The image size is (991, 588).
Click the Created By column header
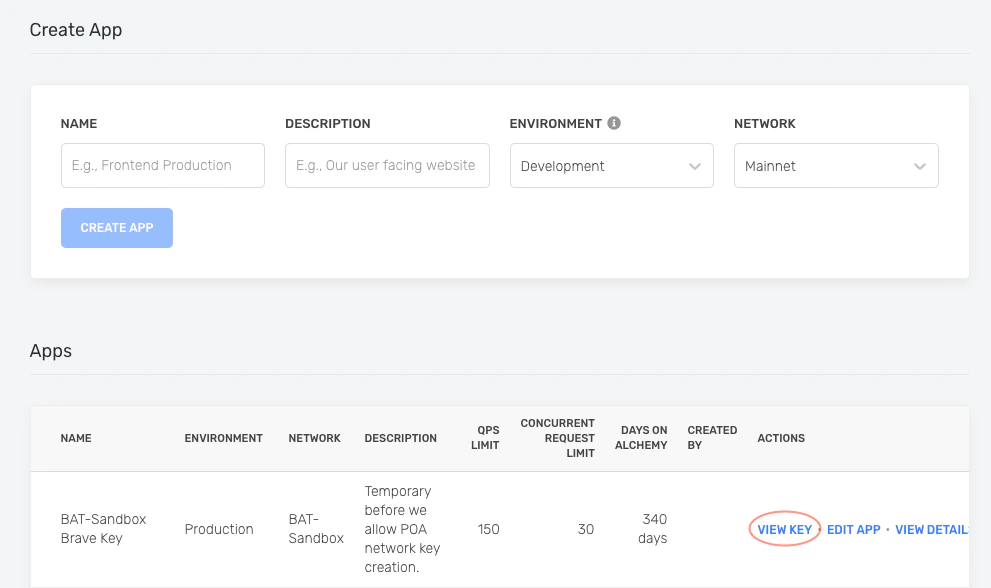(x=712, y=438)
